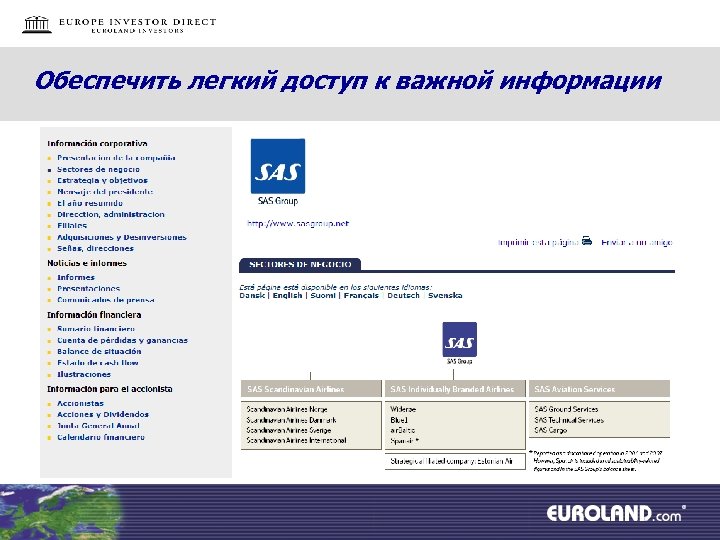Image resolution: width=720 pixels, height=540 pixels.
Task: Open Balance de situación
Action: pos(99,351)
